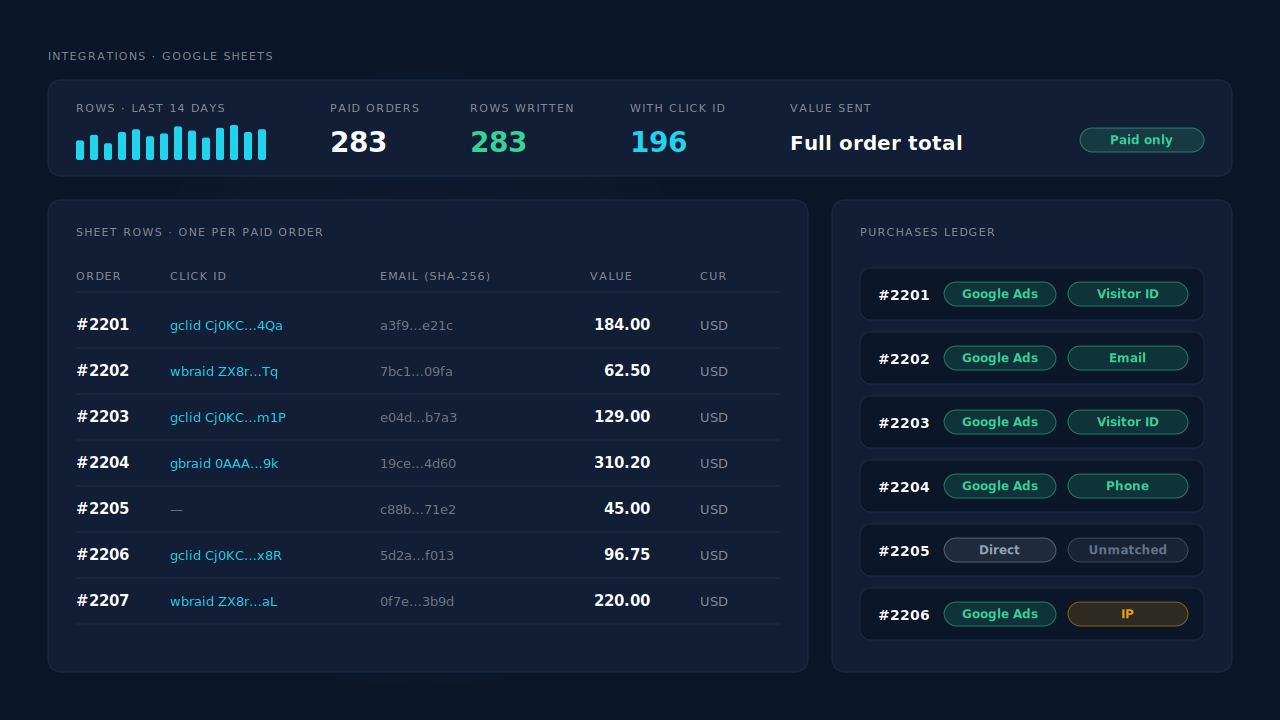Click the "Email (SHA-256)" column header
1280x720 pixels.
[x=435, y=276]
